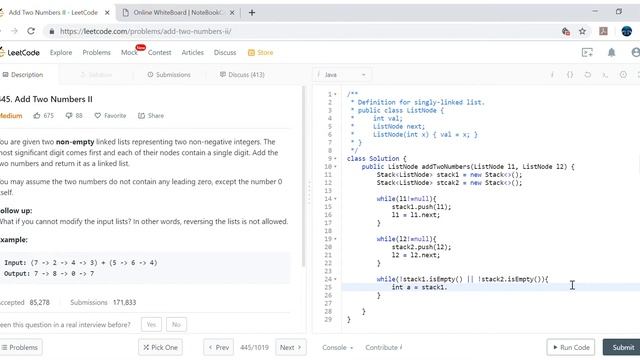Open Articles in the navigation
This screenshot has height=360, width=640.
coord(193,53)
